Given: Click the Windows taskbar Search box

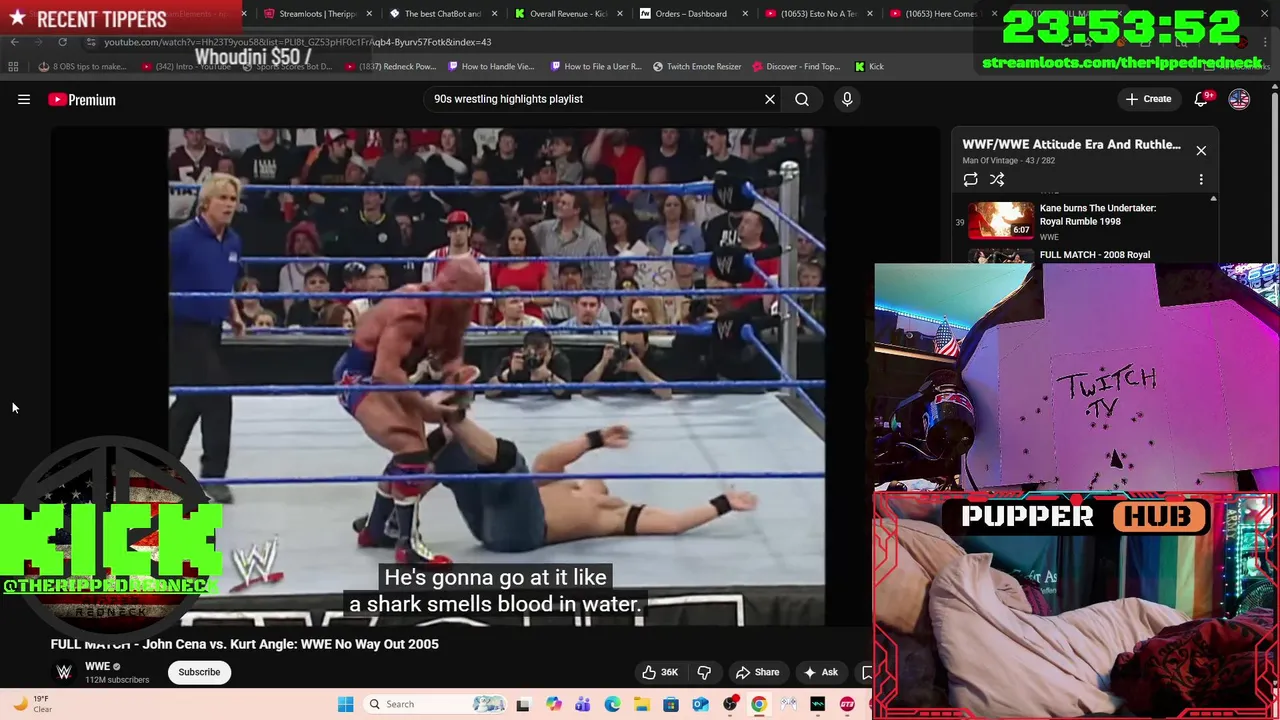Looking at the screenshot, I should click(x=436, y=704).
